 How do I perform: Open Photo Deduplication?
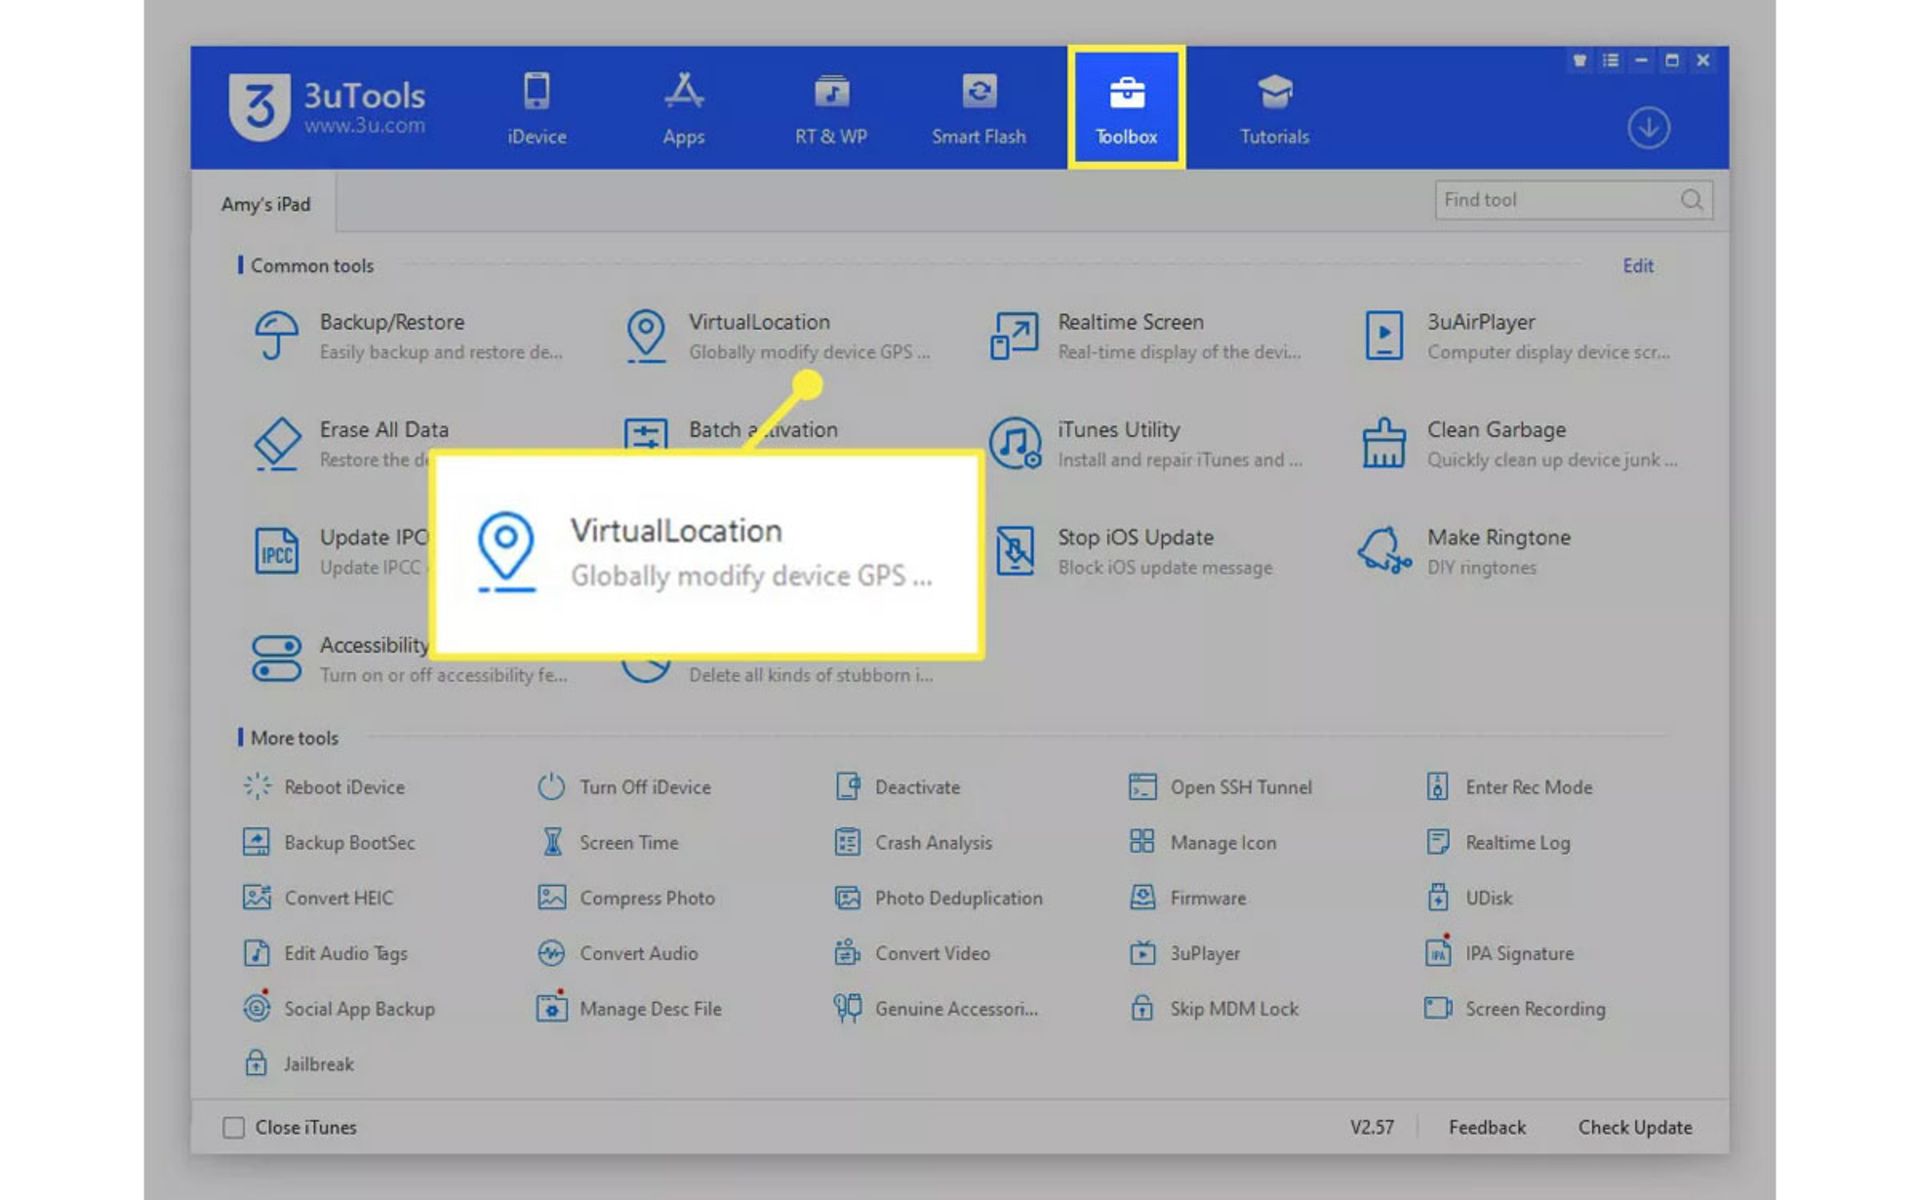[938, 898]
